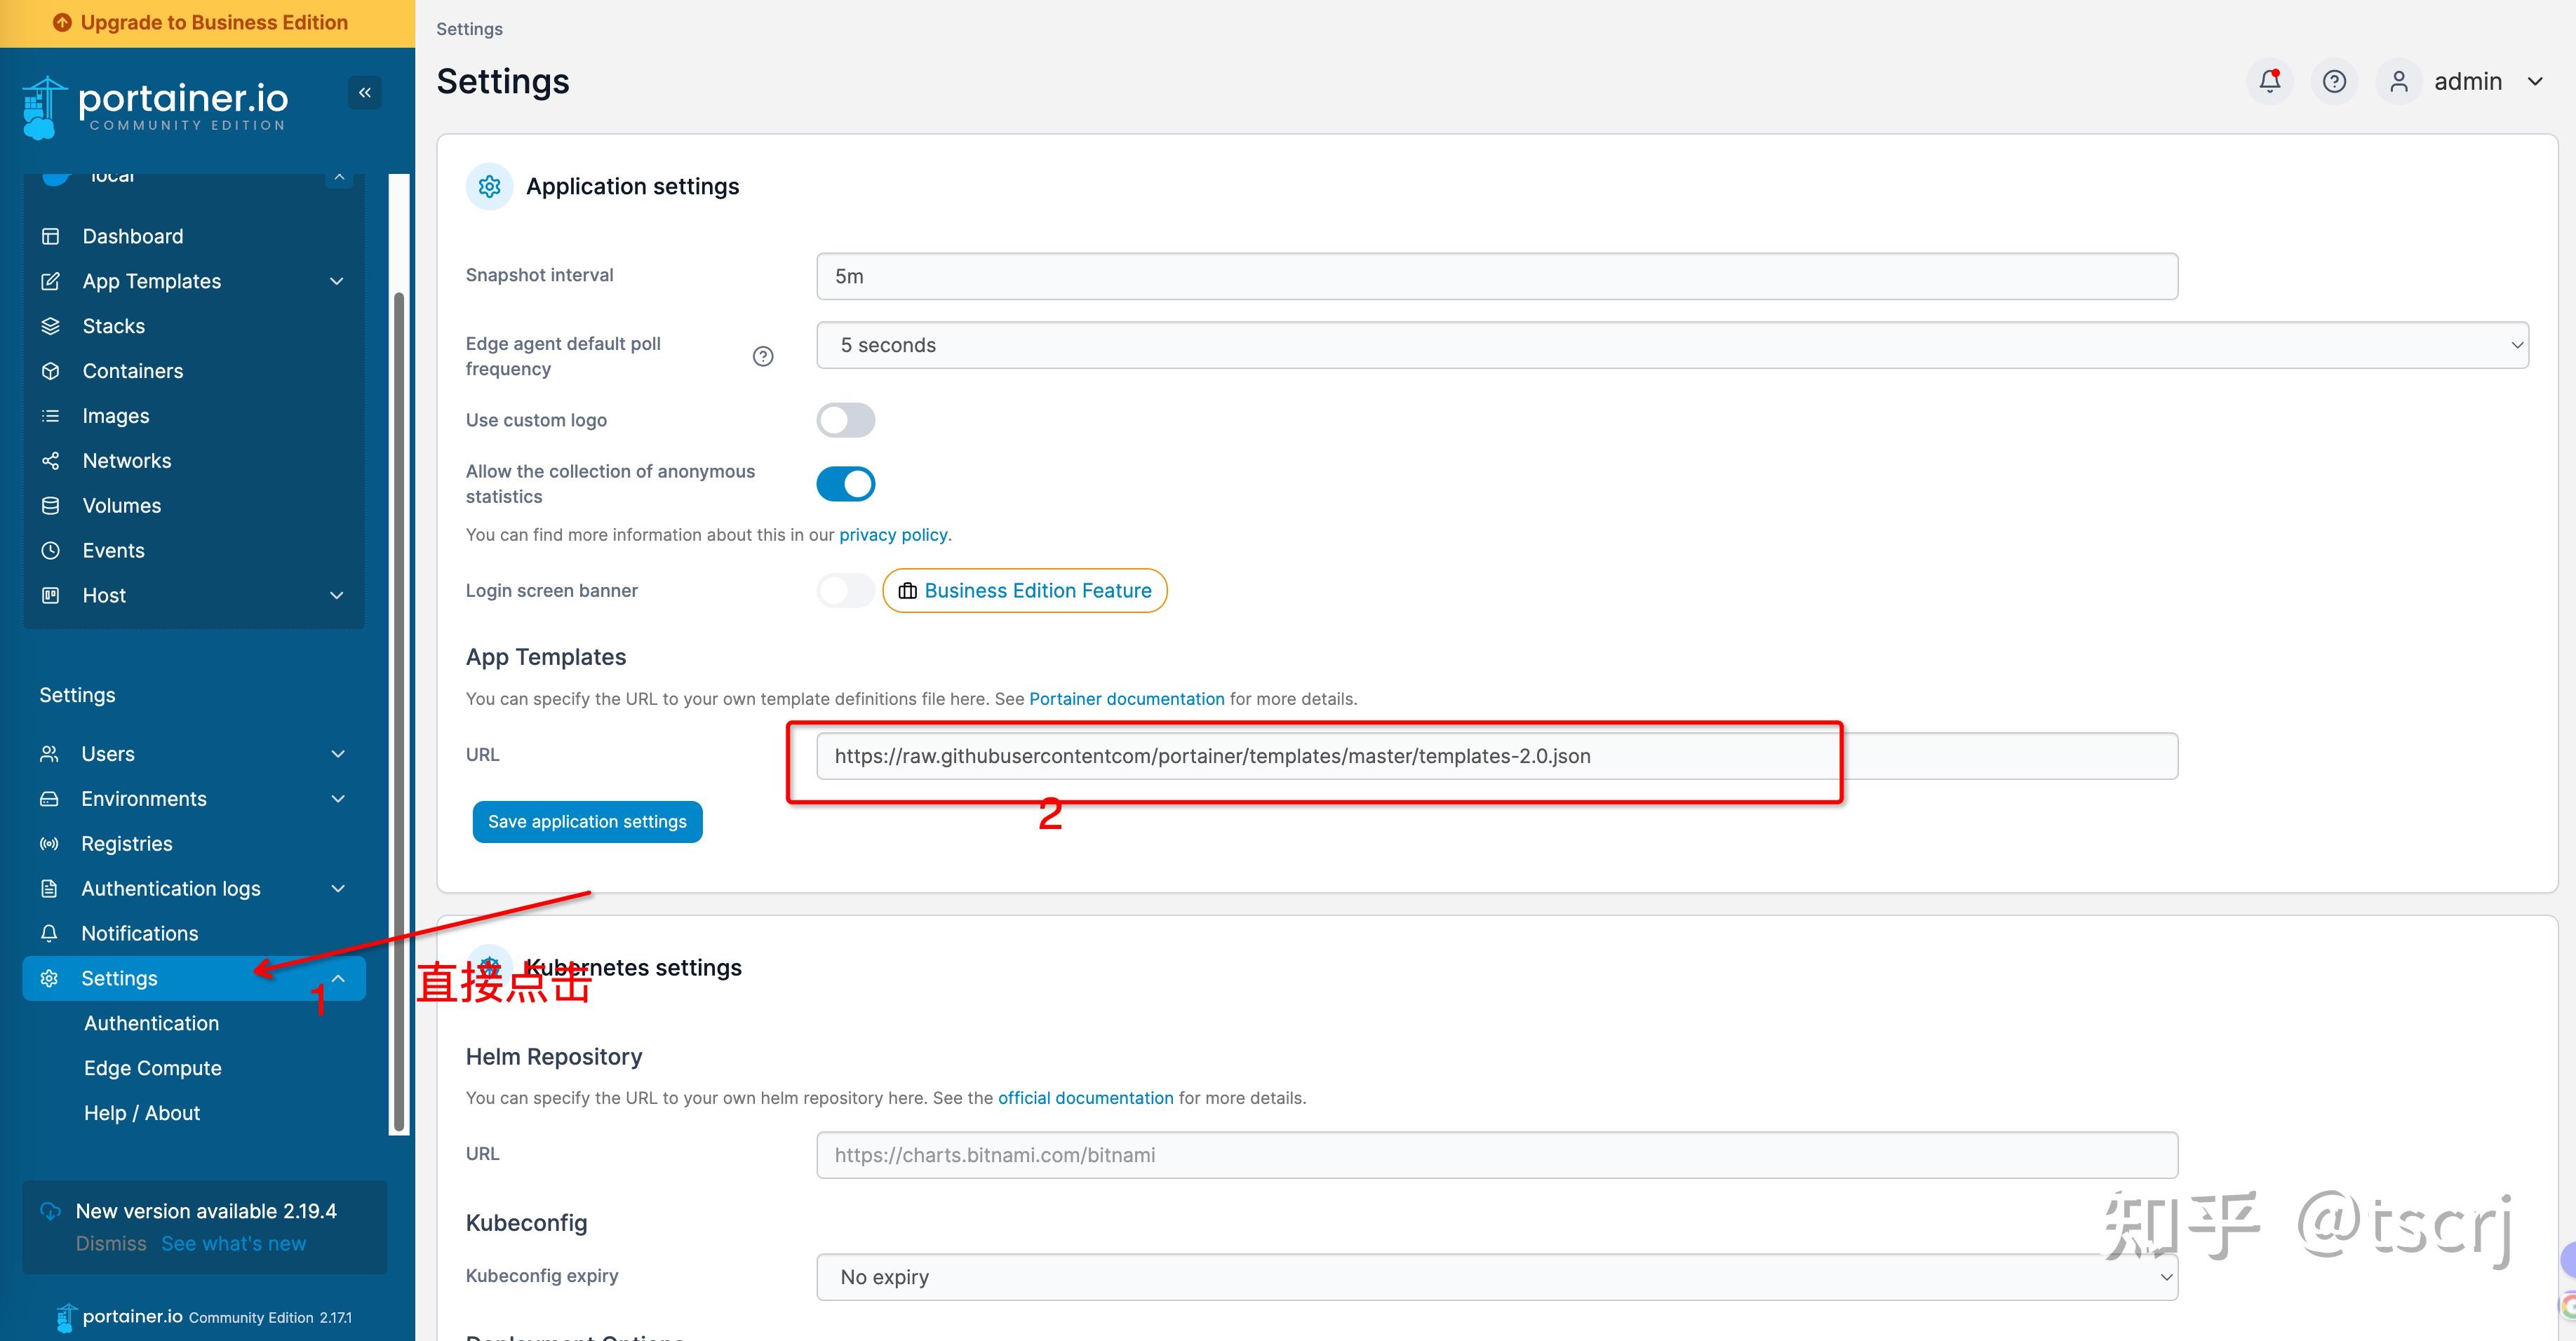Click the Business Edition Feature badge
This screenshot has height=1341, width=2576.
[x=1025, y=591]
